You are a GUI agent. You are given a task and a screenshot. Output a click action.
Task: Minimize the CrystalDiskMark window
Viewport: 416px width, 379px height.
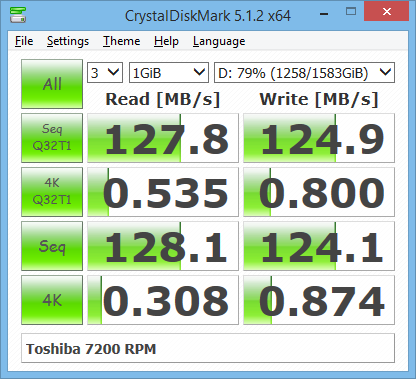[324, 13]
